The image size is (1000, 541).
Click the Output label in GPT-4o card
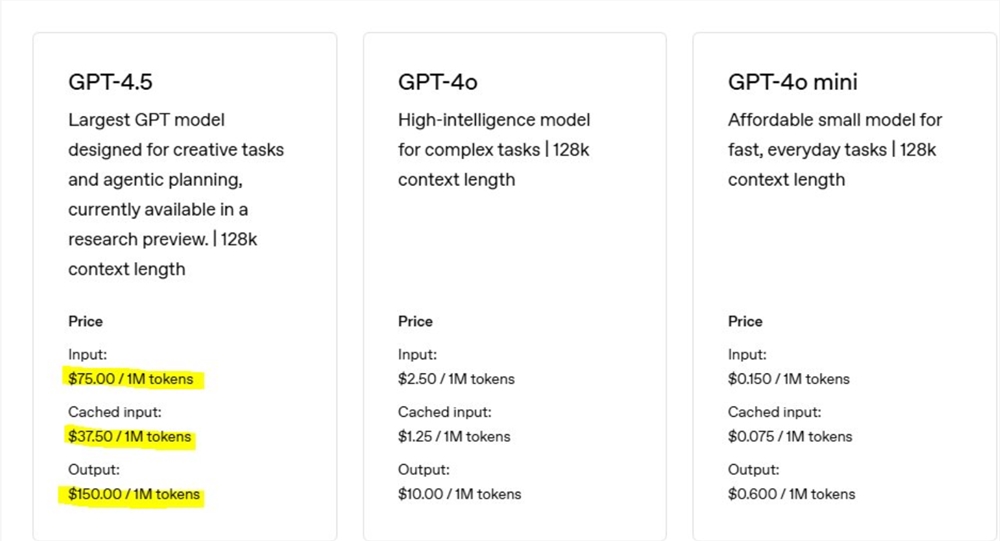[x=423, y=470]
